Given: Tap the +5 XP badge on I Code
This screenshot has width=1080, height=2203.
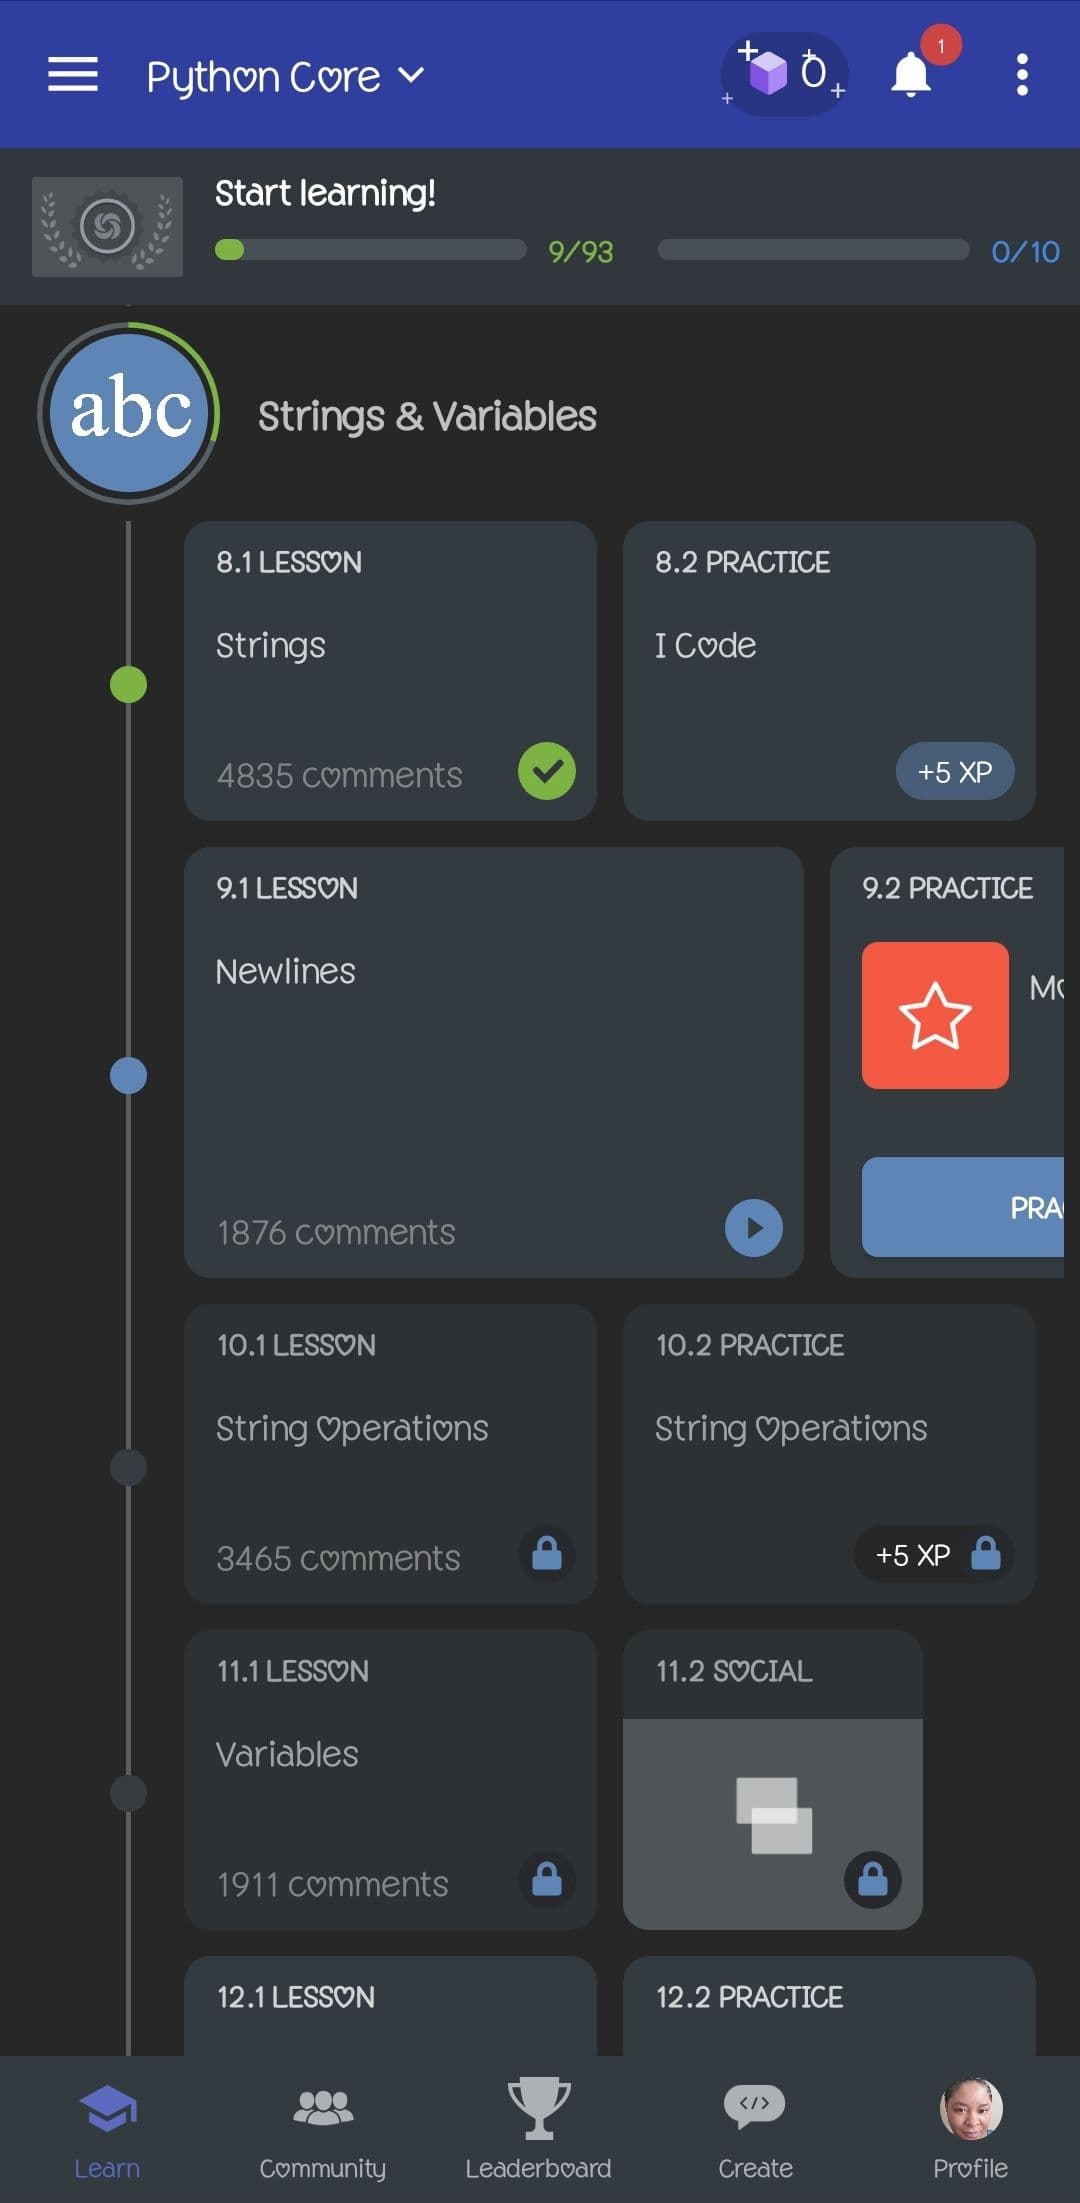Looking at the screenshot, I should coord(954,772).
